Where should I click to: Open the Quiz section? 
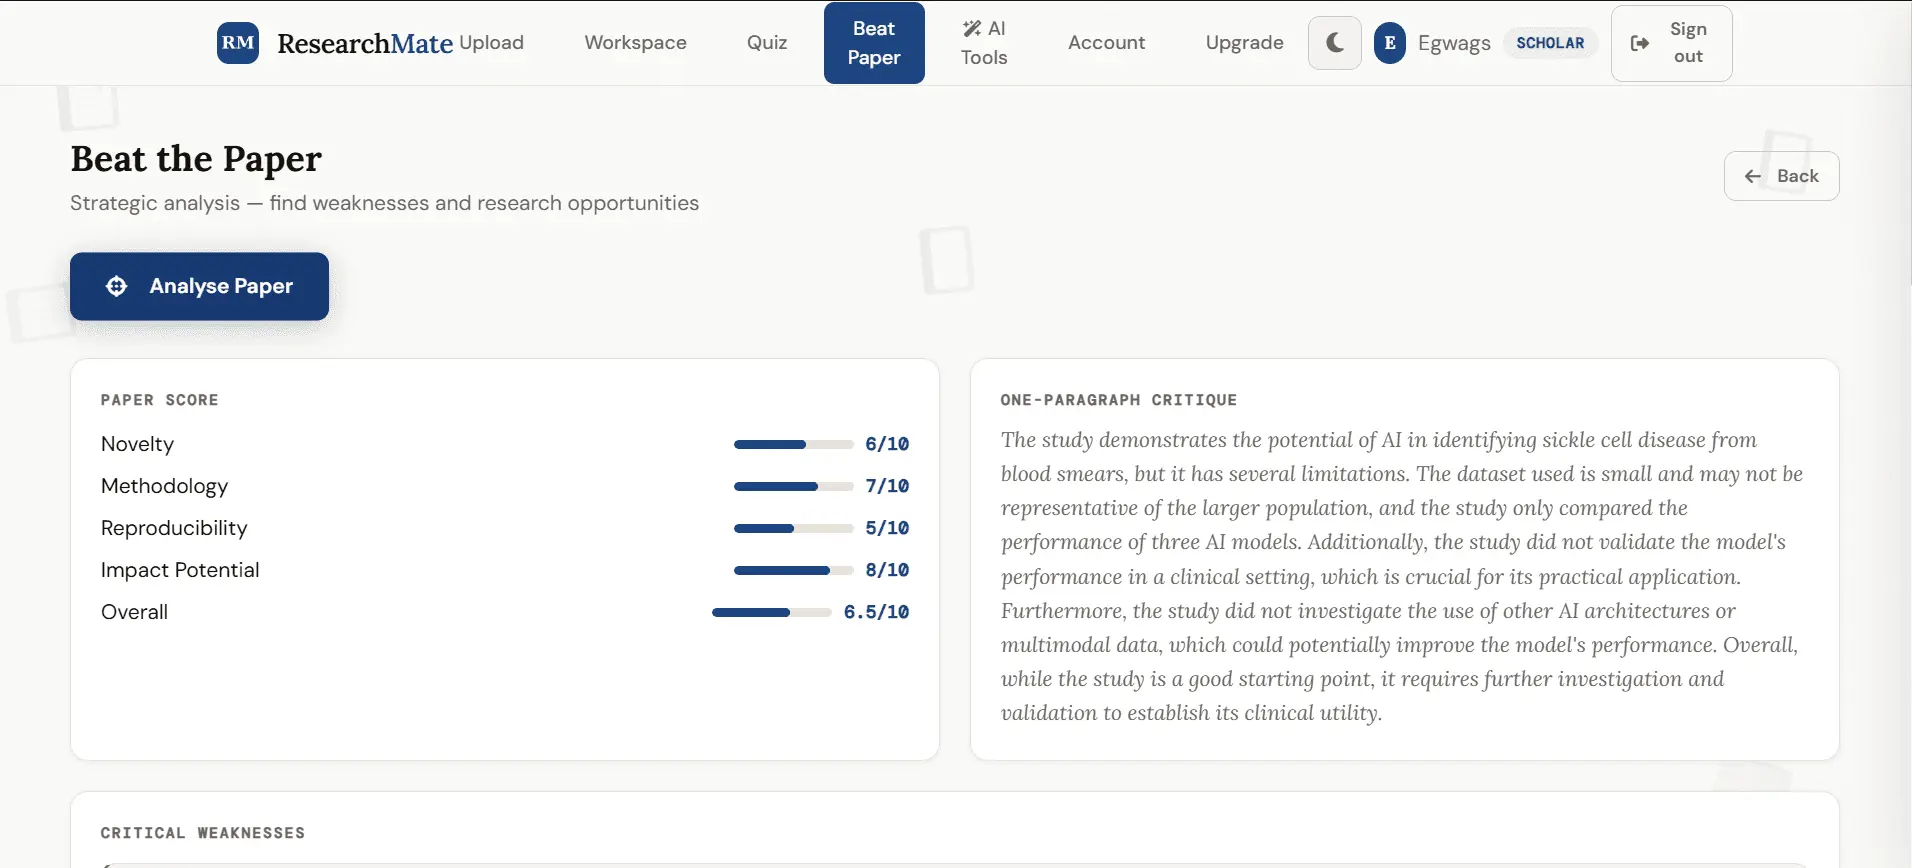click(767, 43)
